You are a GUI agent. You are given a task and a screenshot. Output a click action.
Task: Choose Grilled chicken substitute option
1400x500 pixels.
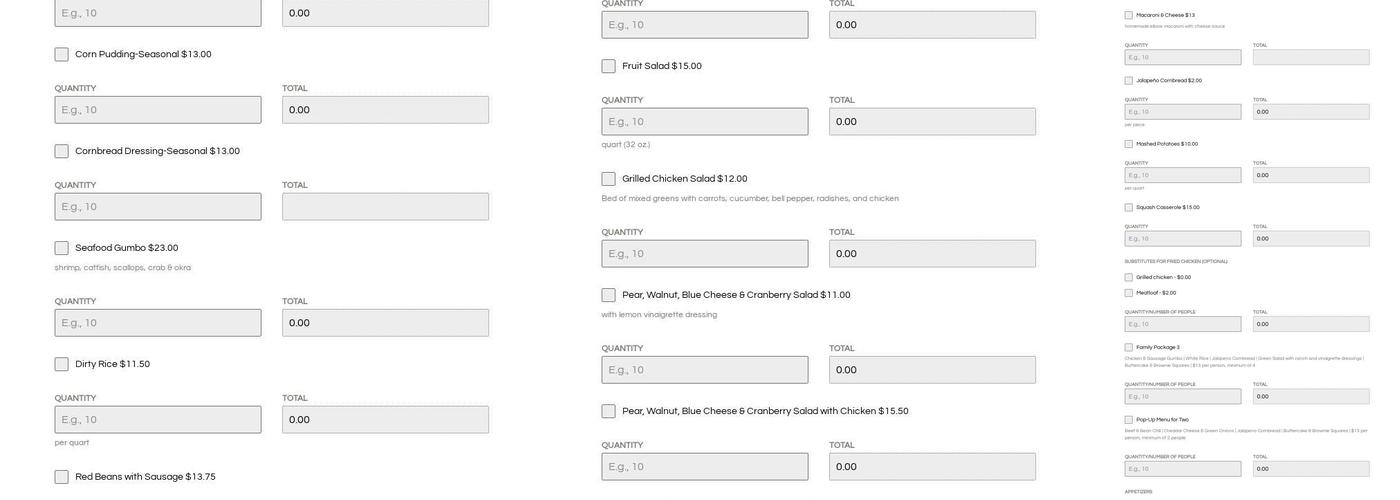1129,278
